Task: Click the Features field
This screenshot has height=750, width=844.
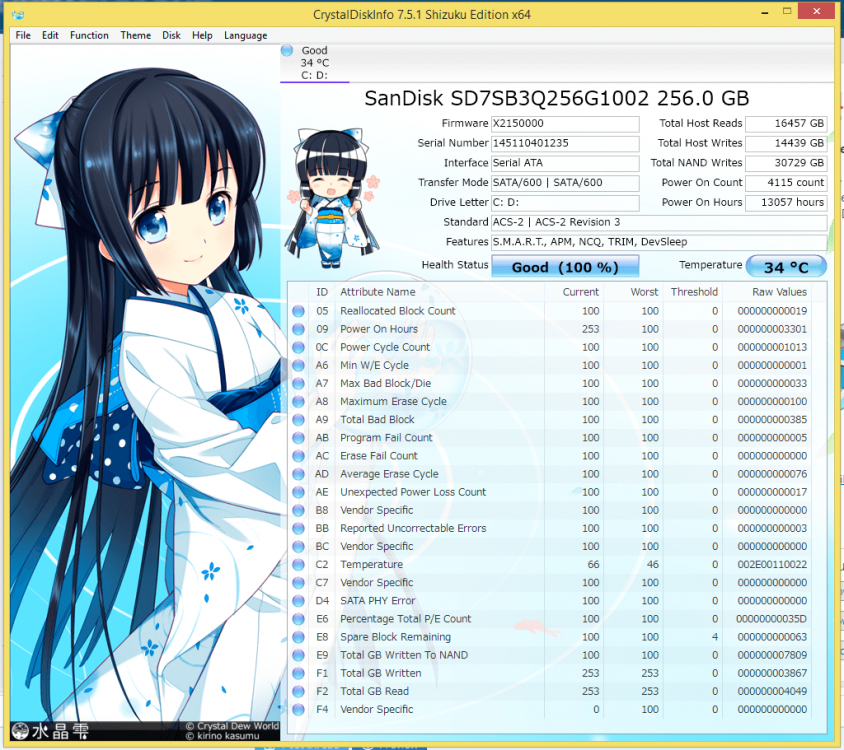Action: [x=659, y=242]
